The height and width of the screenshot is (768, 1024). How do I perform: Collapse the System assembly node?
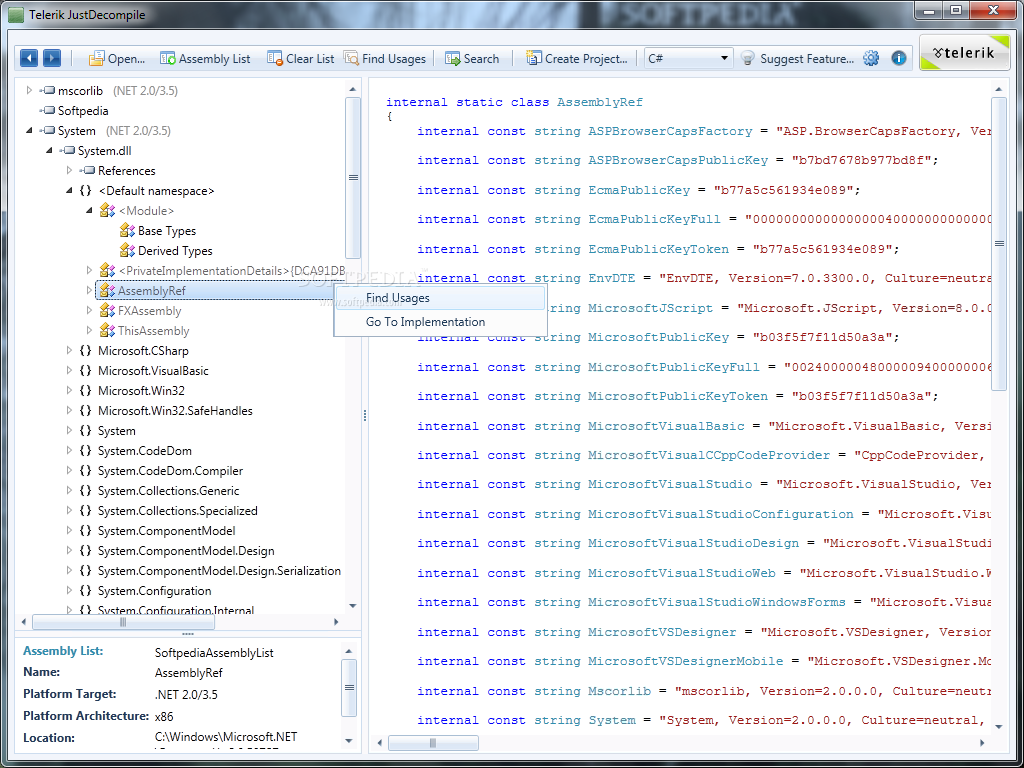tap(29, 131)
